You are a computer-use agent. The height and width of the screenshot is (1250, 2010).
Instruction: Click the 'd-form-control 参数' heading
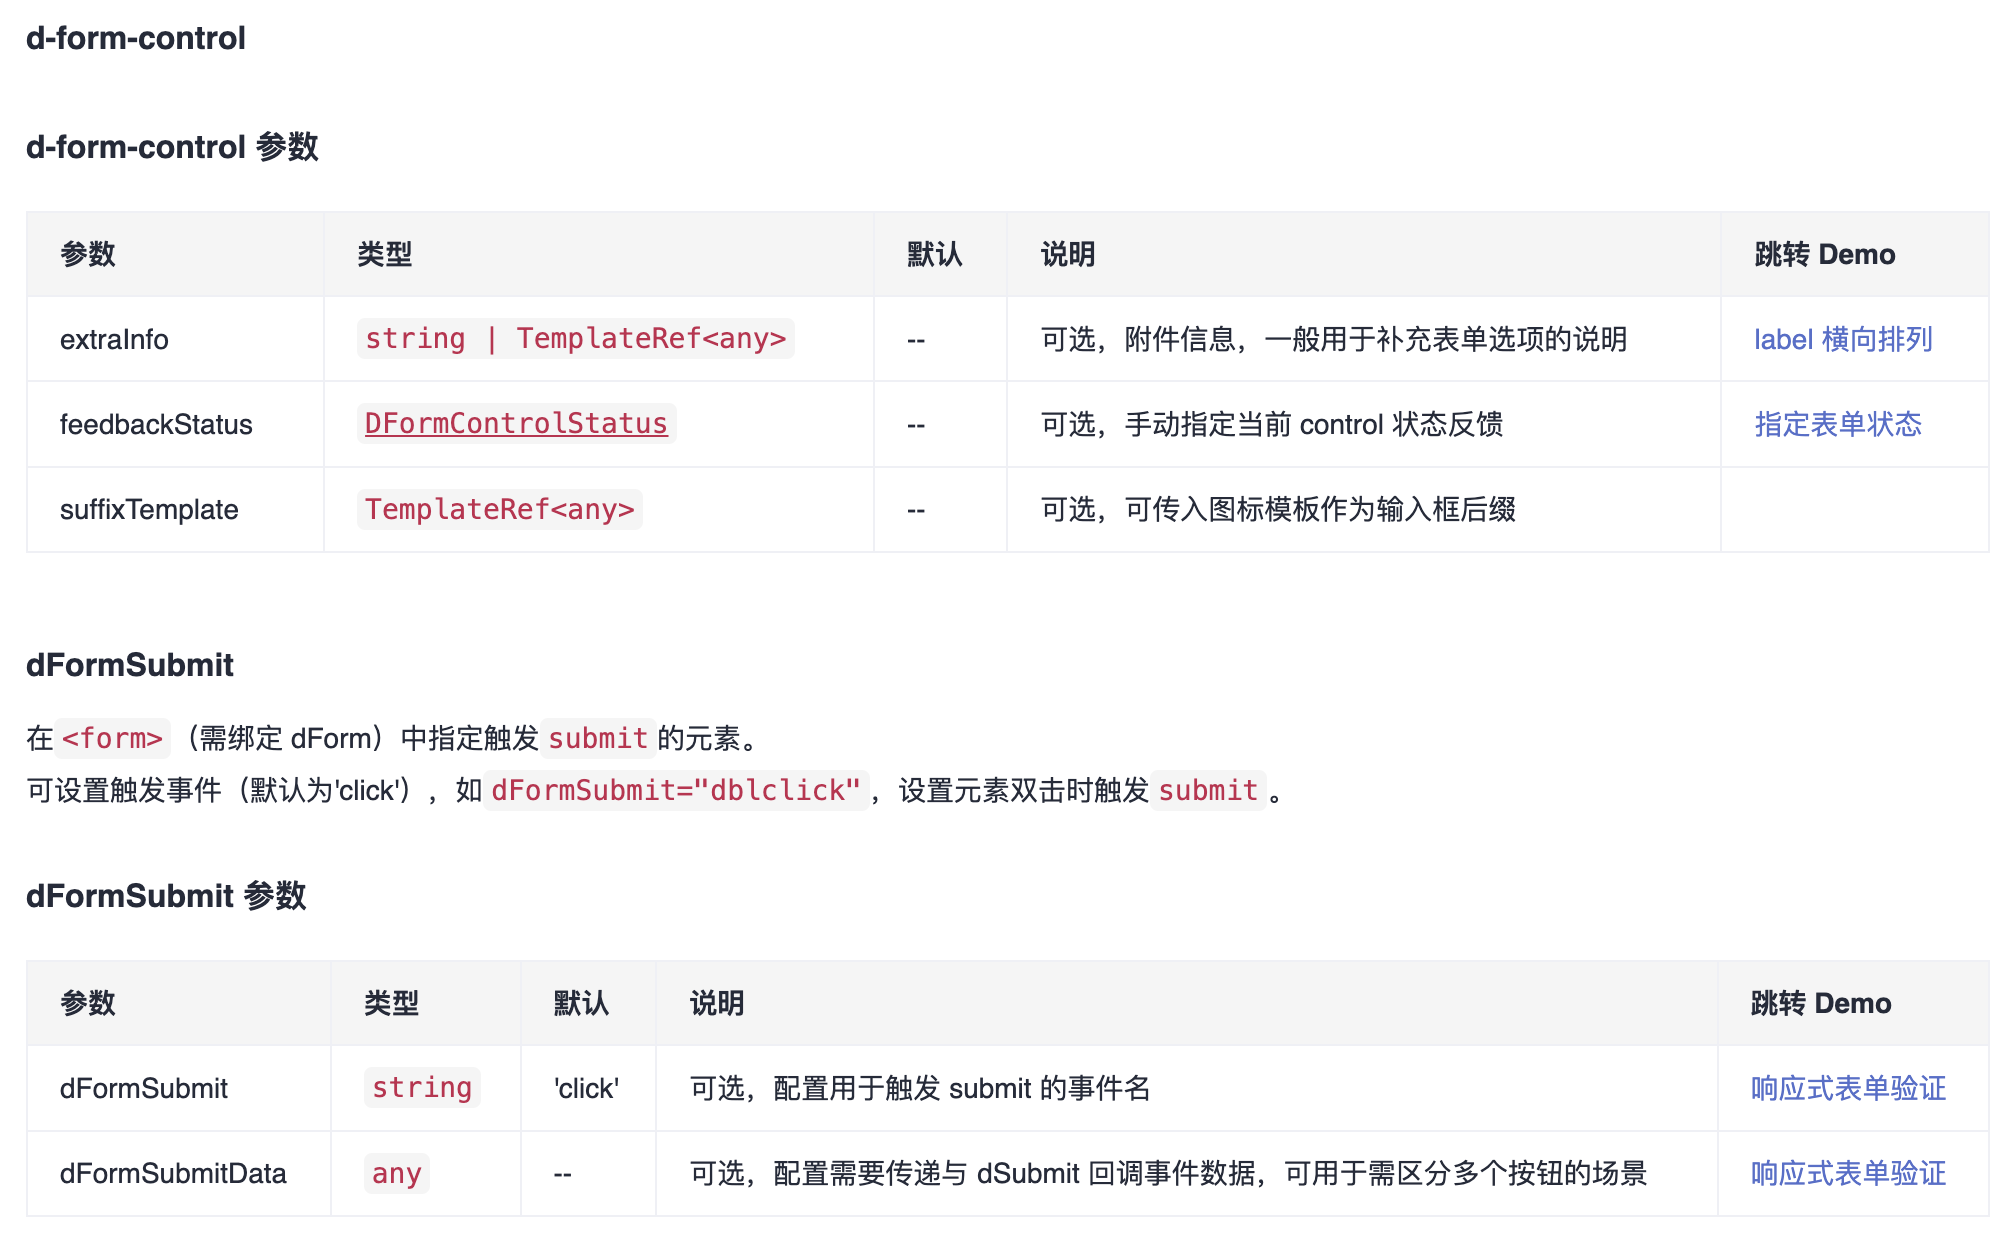click(x=172, y=147)
